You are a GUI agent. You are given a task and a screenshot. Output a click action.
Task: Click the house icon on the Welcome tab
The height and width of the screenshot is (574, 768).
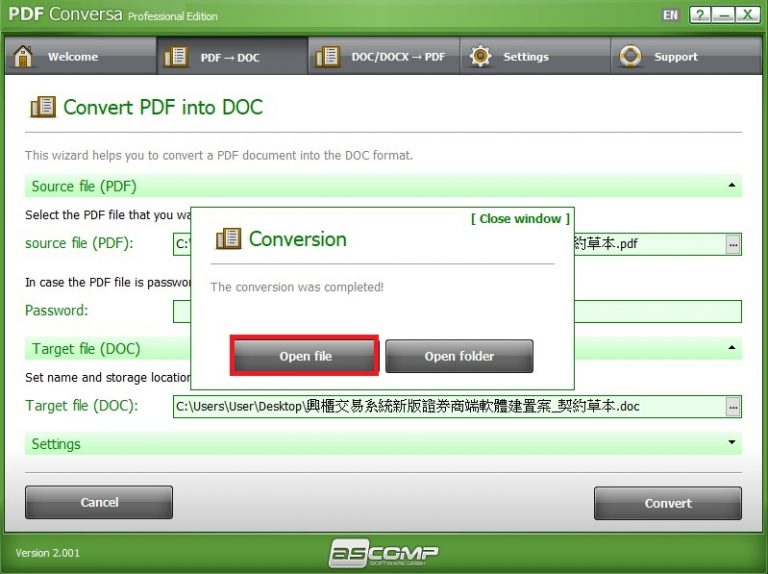click(23, 56)
